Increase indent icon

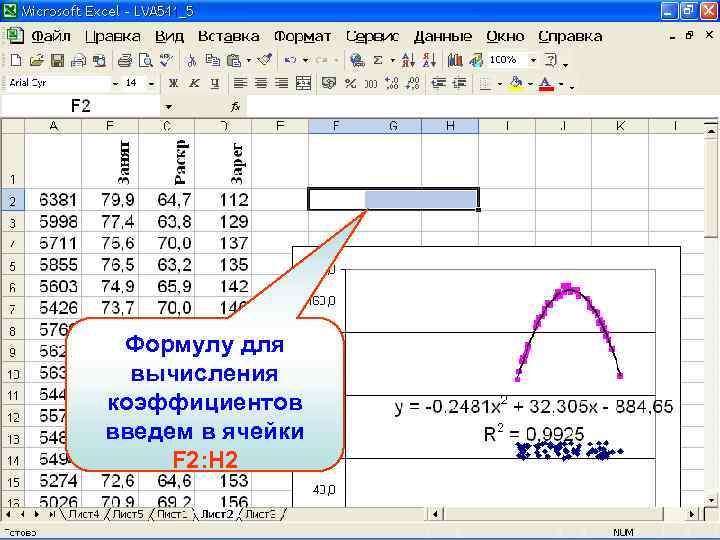click(460, 83)
